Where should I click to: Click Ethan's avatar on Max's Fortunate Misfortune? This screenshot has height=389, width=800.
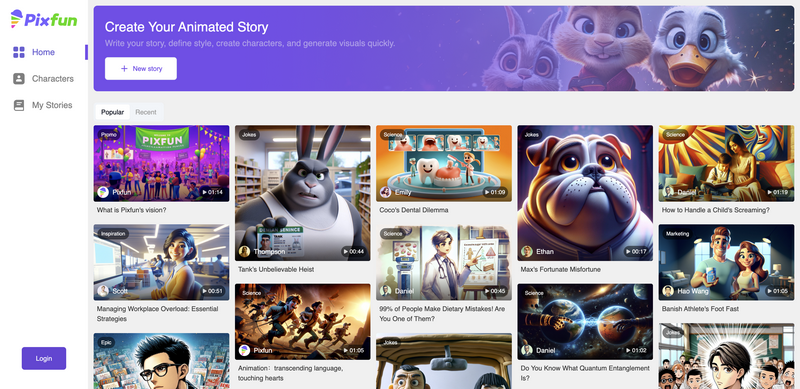tap(527, 251)
